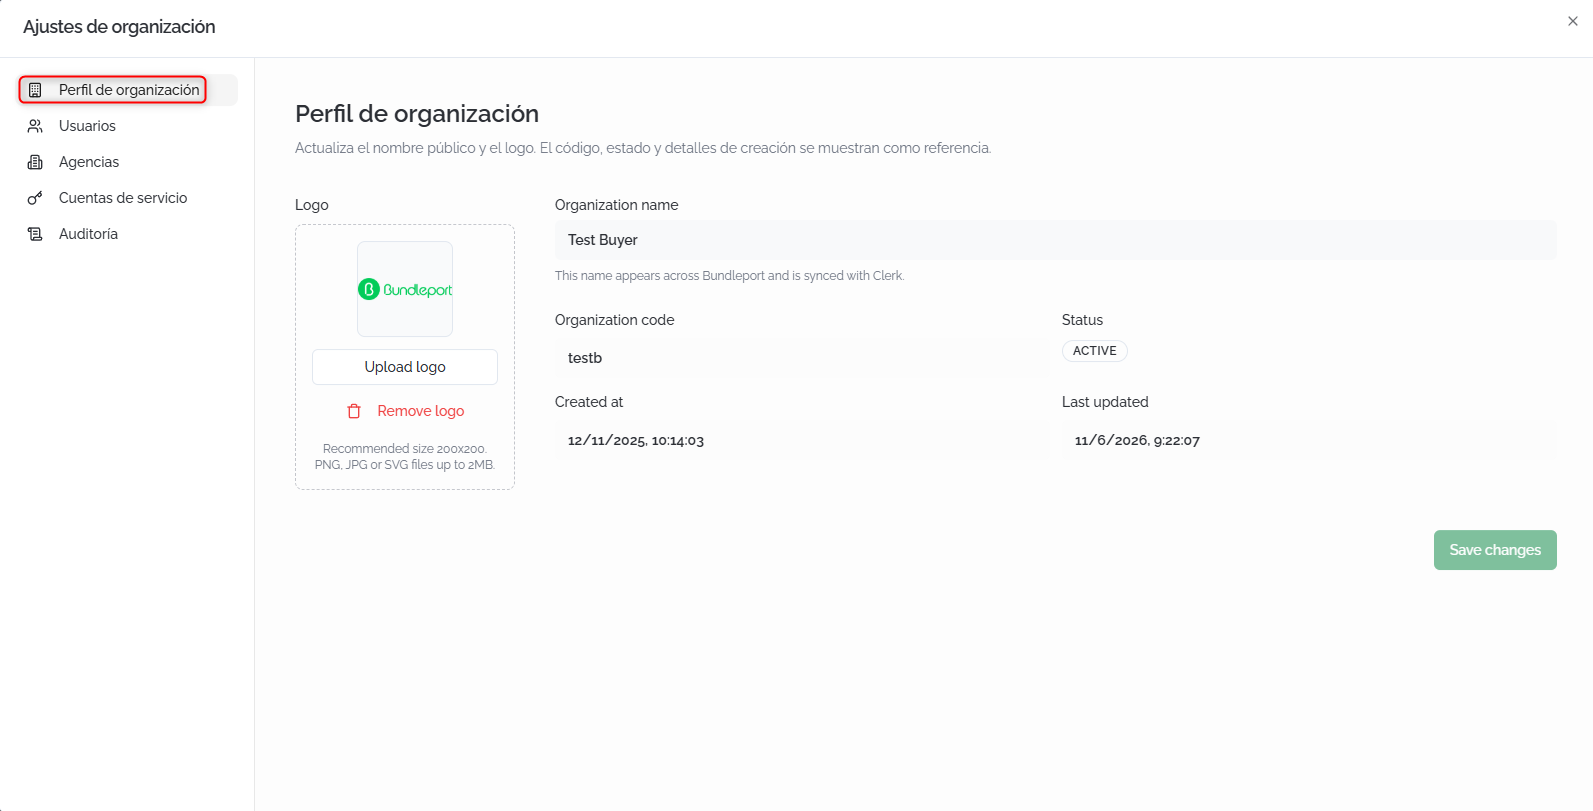Click the Perfil de organización page heading
The image size is (1593, 811).
417,114
